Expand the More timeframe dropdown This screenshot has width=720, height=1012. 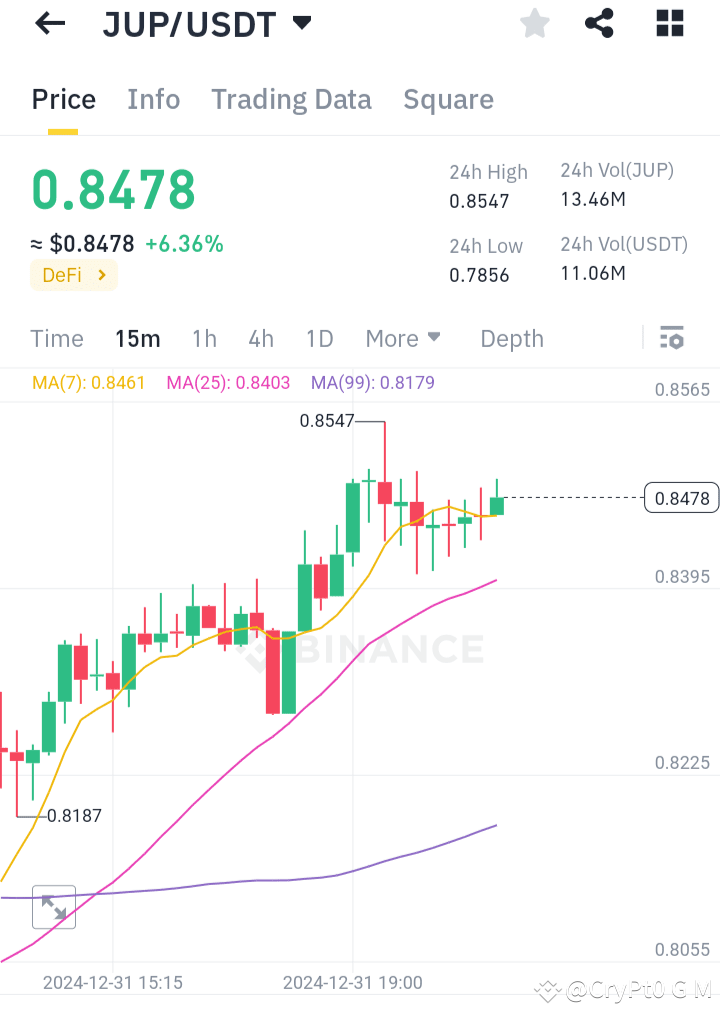pos(403,338)
